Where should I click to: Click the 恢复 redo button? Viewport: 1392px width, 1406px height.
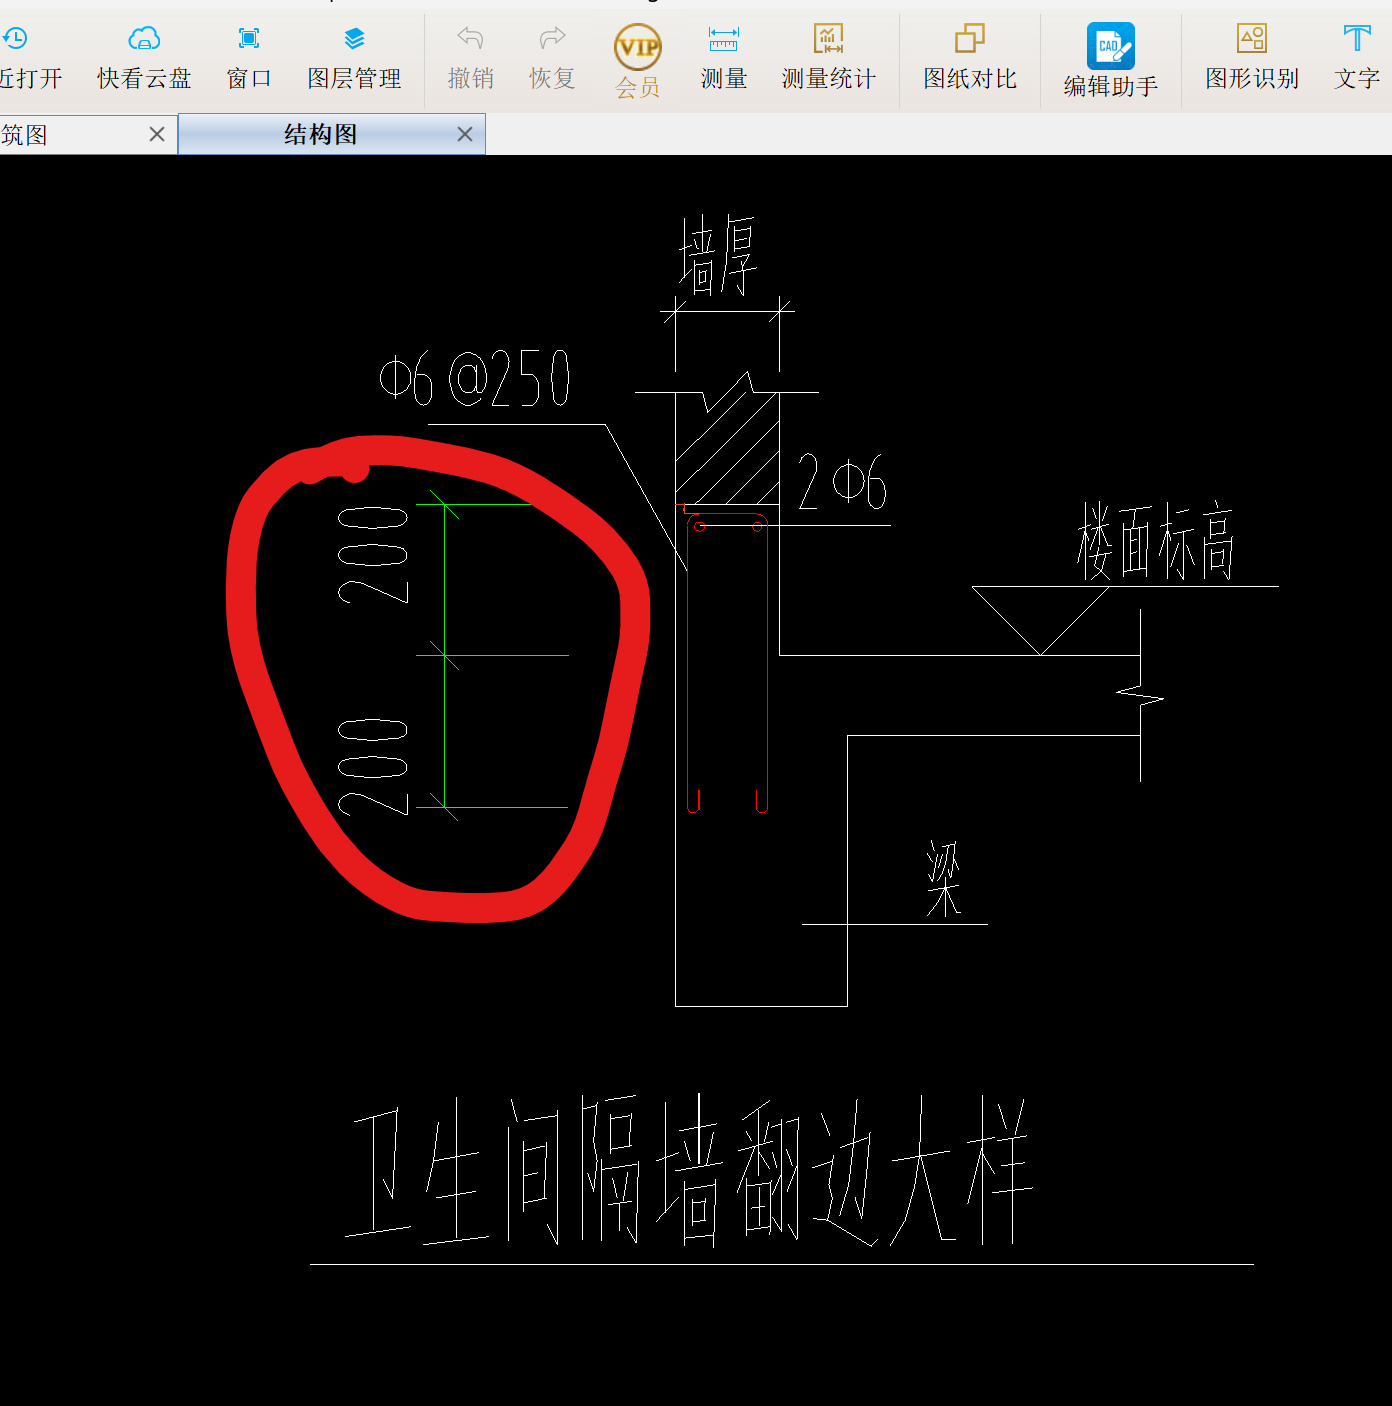(552, 58)
